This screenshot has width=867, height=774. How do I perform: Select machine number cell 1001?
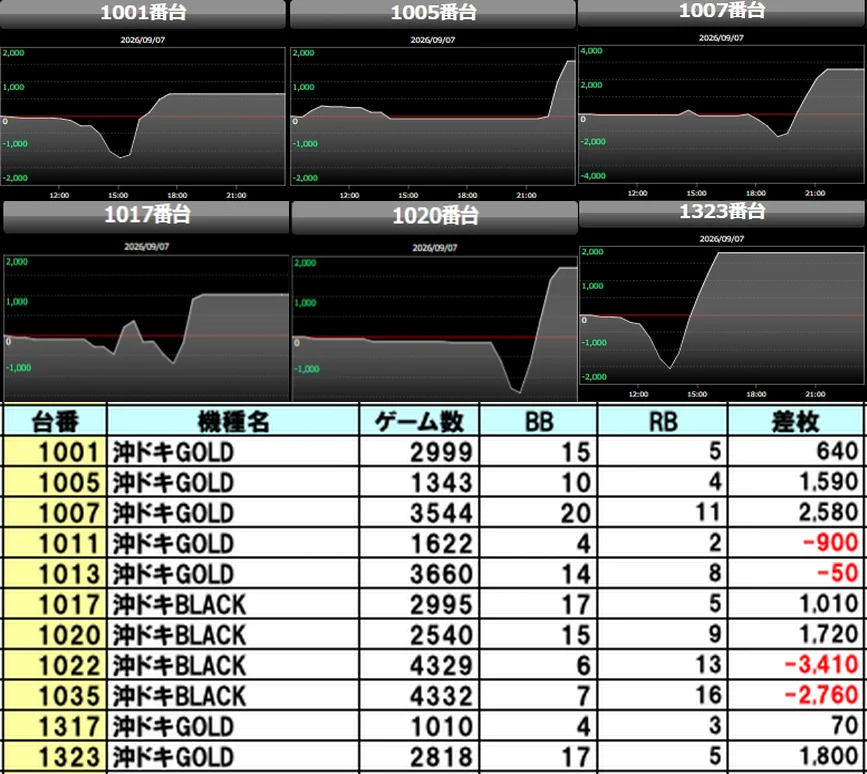(55, 452)
